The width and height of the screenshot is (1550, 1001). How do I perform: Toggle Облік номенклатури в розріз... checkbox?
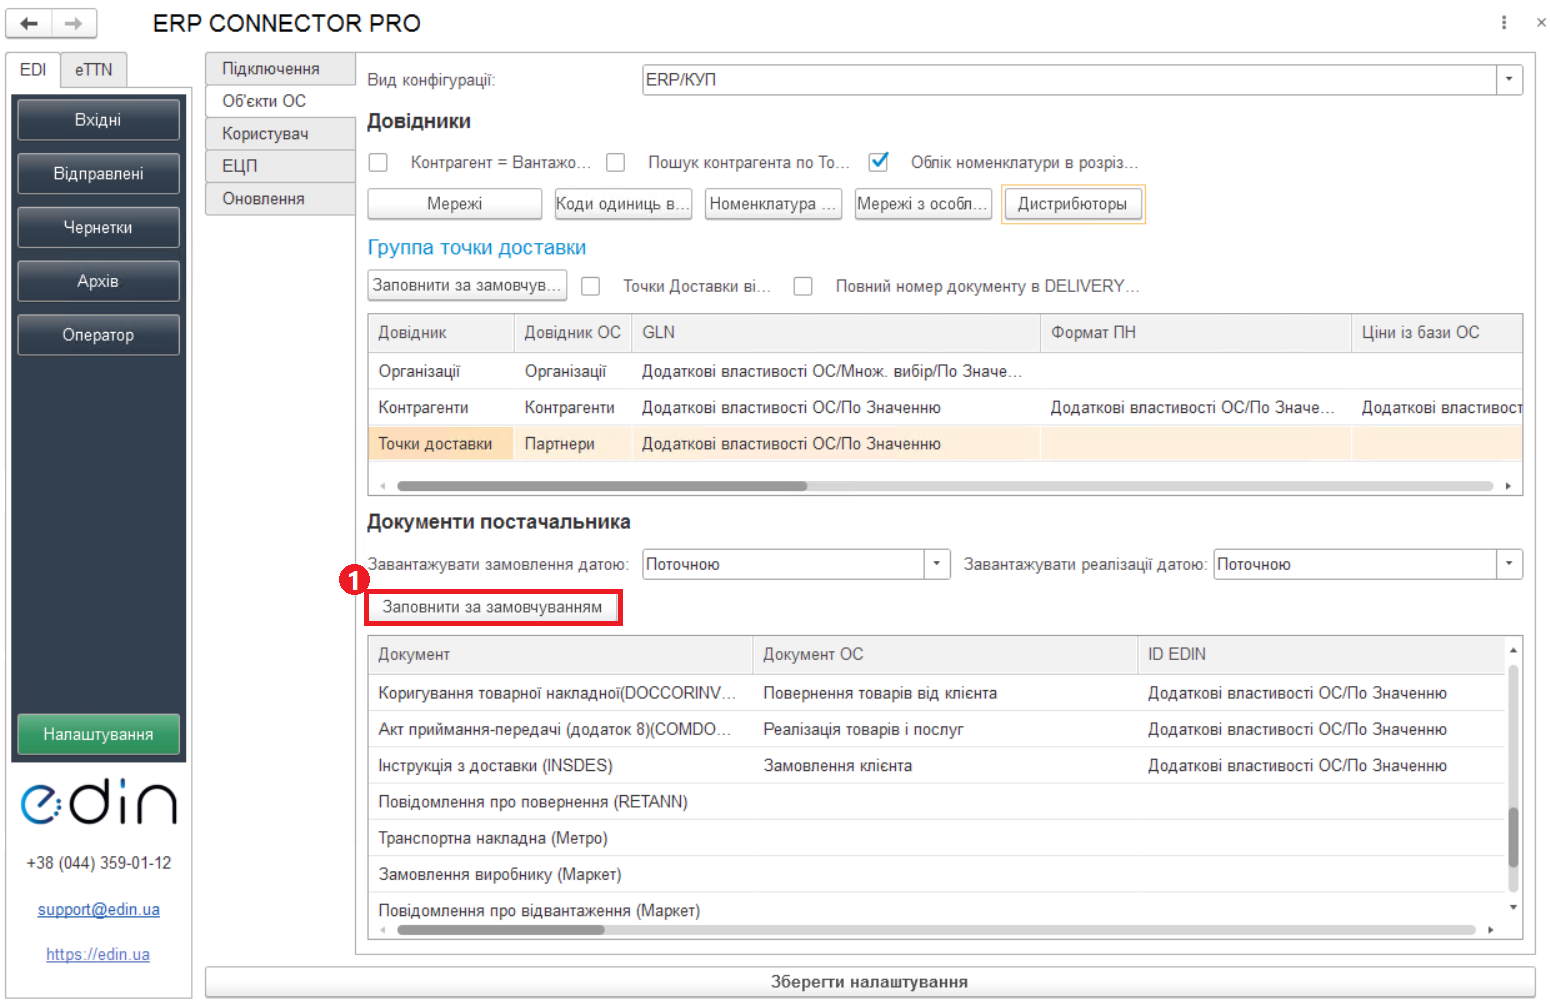(879, 162)
